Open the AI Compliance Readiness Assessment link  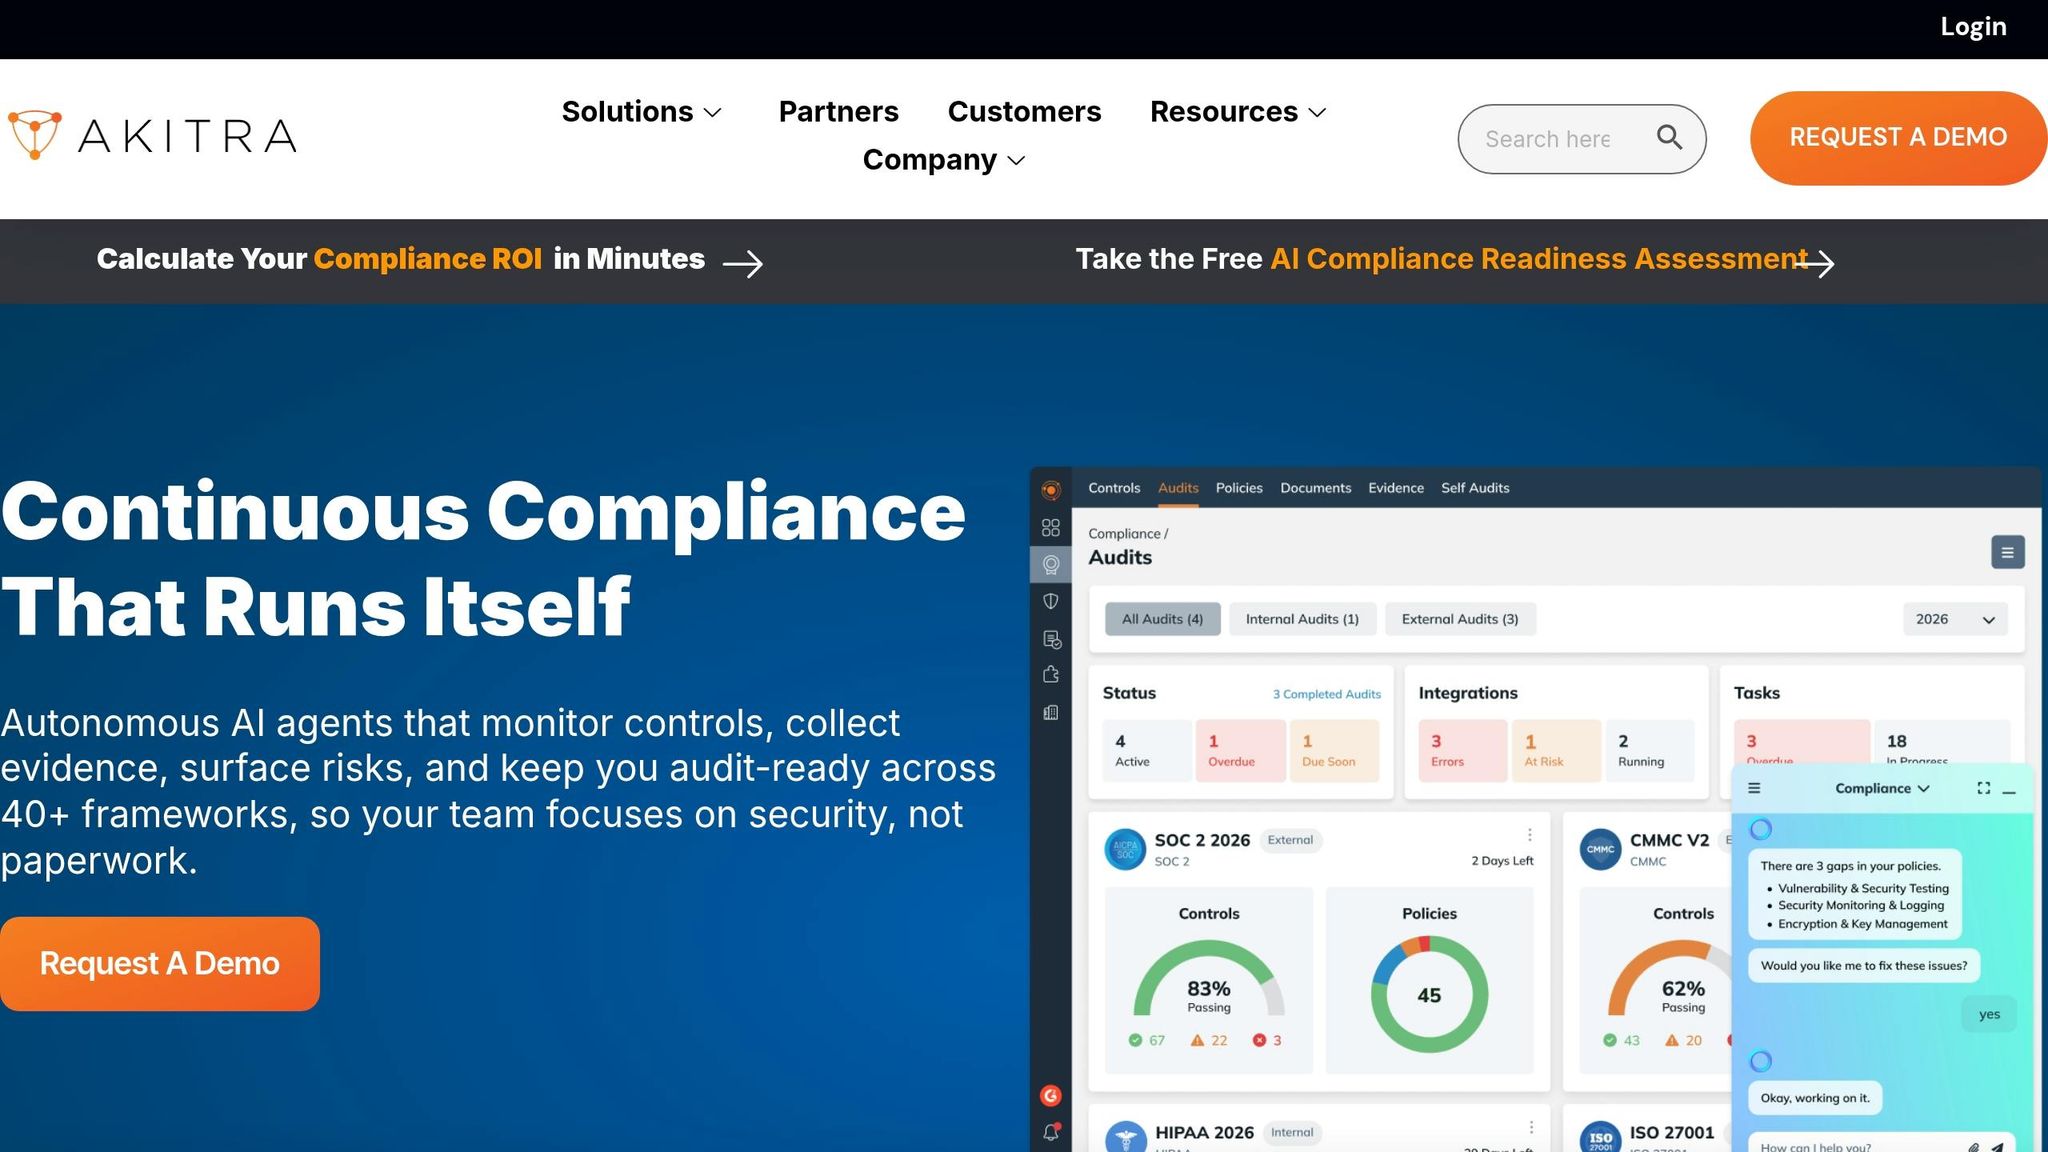[1538, 259]
